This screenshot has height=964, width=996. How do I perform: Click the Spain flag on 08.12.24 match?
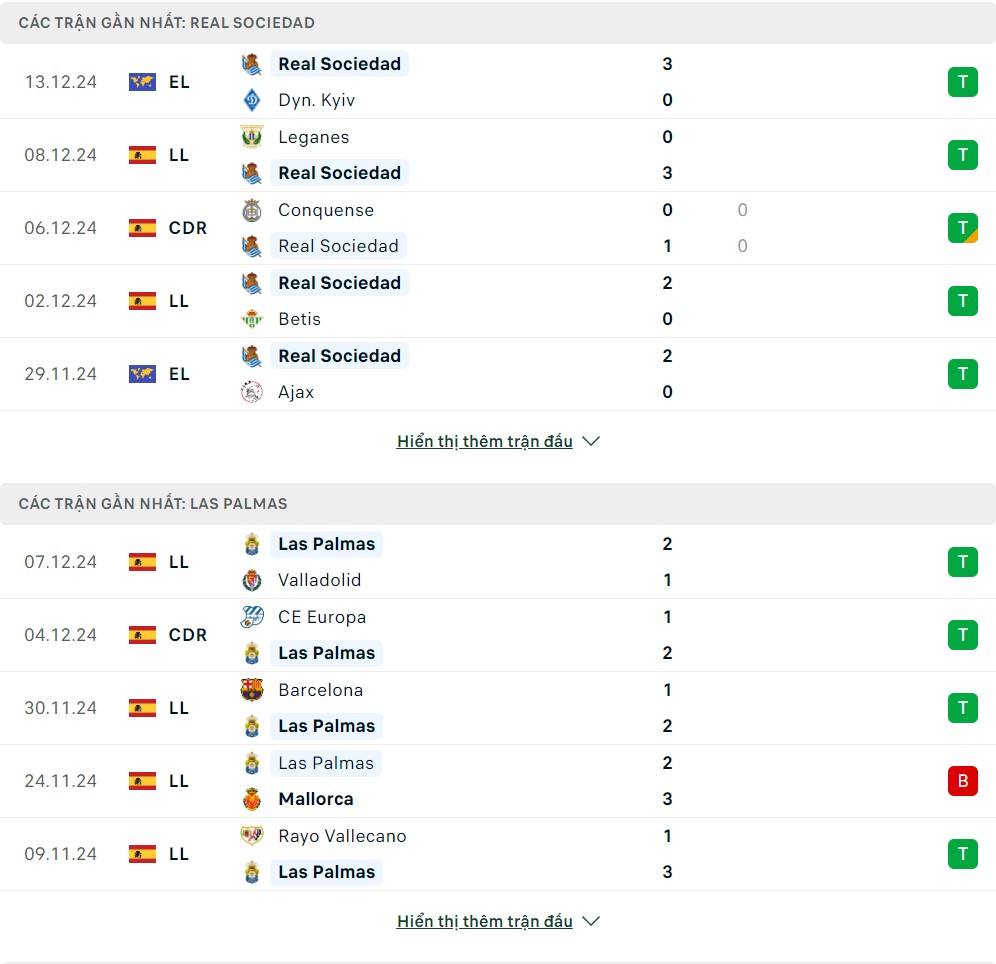142,155
